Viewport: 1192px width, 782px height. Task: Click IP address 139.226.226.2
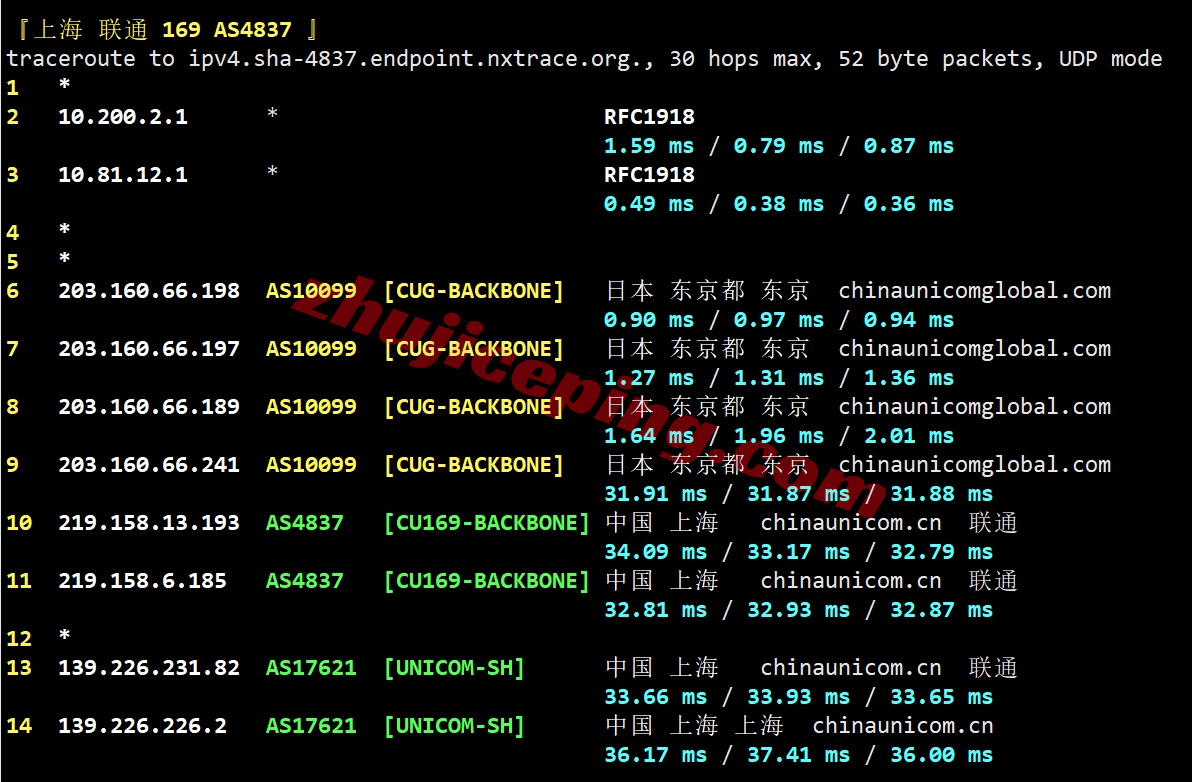click(x=142, y=726)
